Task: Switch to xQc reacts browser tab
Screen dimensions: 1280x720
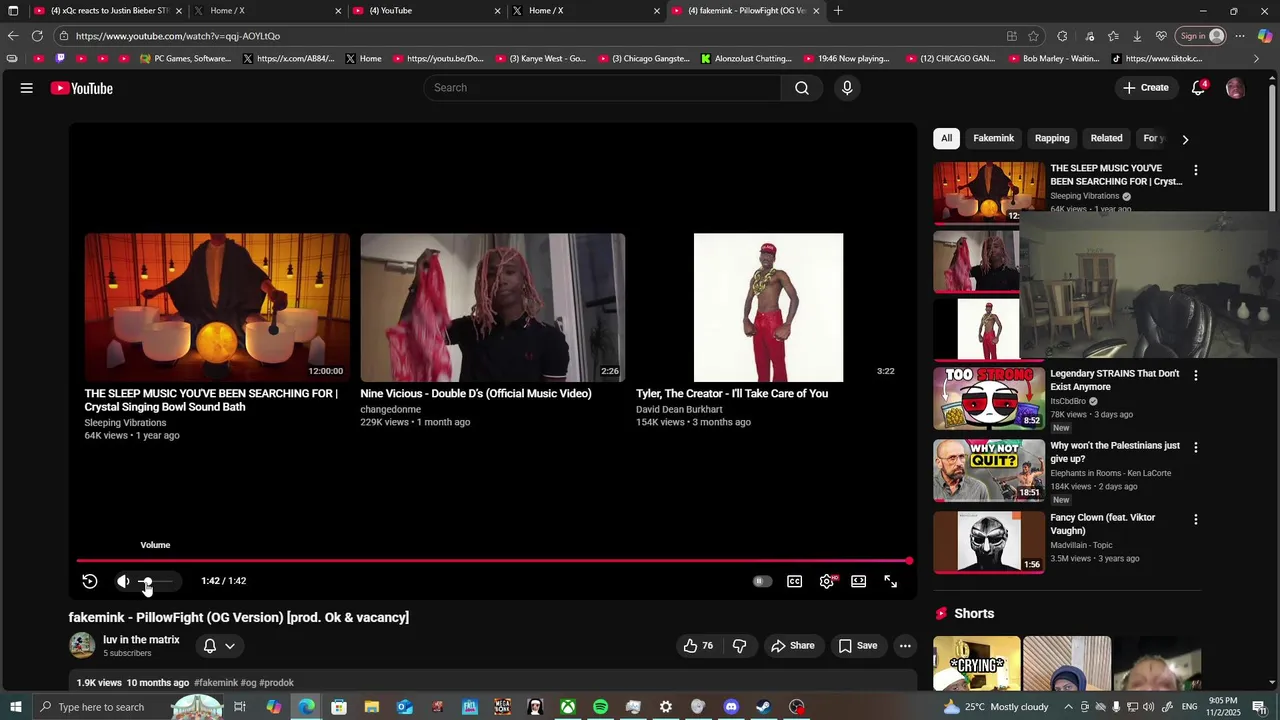Action: coord(108,11)
